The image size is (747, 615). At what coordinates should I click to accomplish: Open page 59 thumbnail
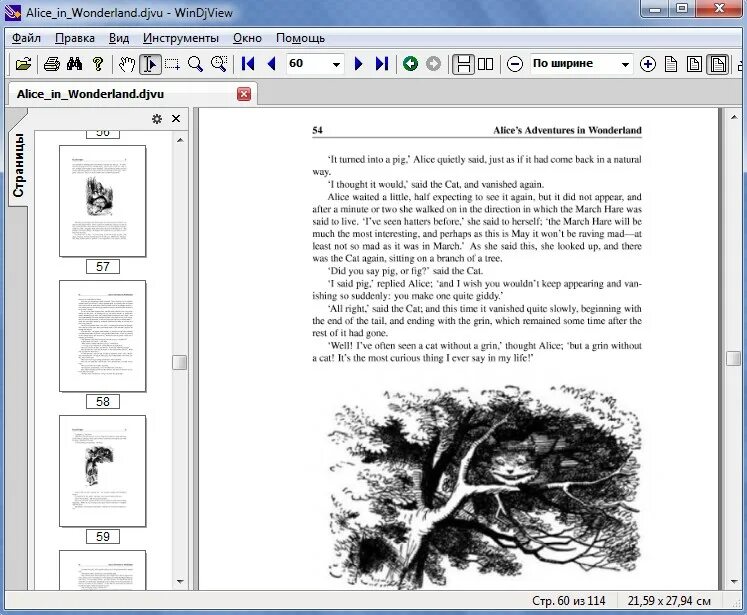tap(102, 471)
